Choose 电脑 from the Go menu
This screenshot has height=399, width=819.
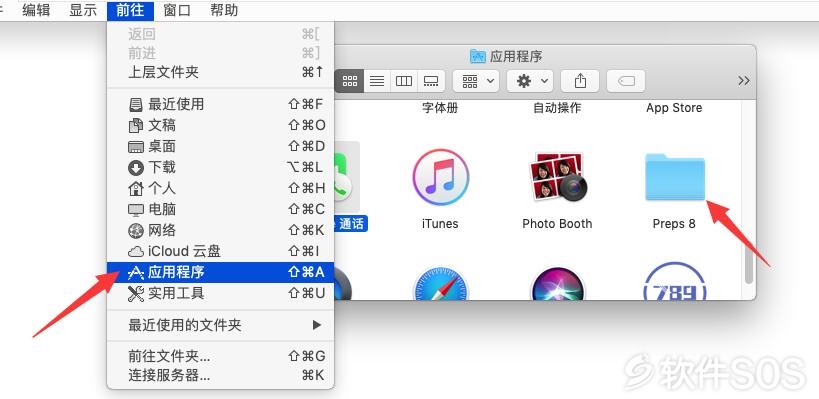[220, 209]
